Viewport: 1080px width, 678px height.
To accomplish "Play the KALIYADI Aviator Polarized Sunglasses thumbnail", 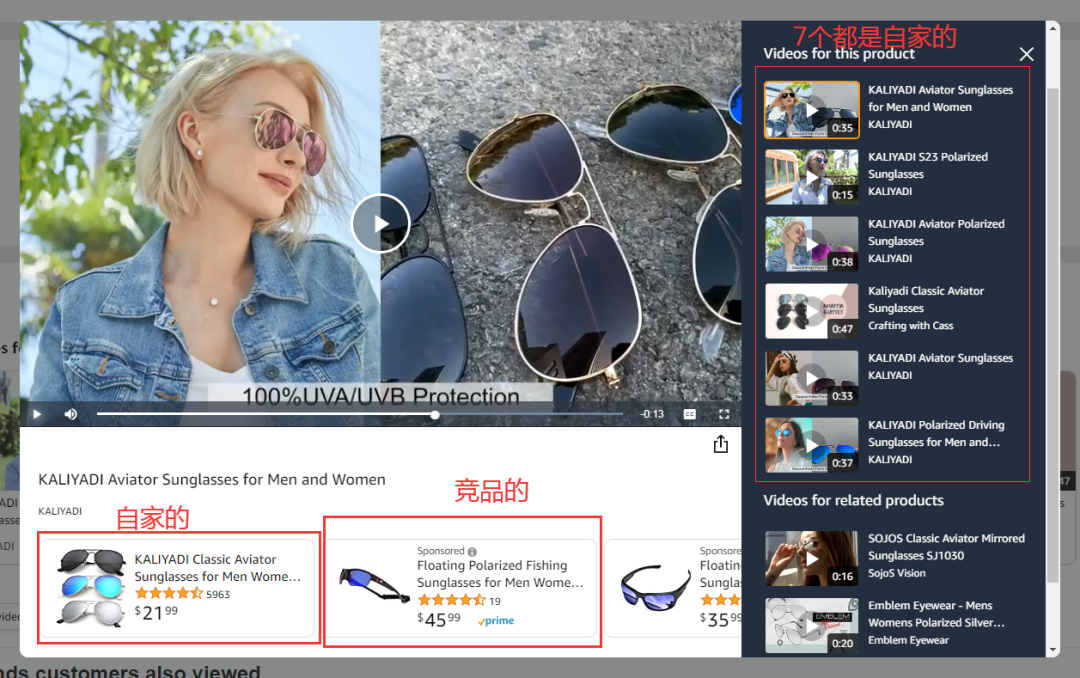I will pos(811,244).
